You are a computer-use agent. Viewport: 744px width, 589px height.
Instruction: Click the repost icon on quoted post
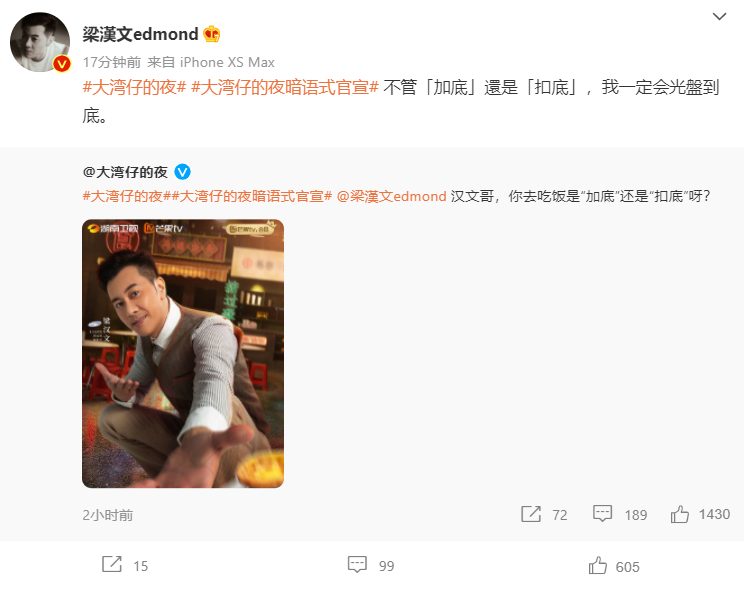coord(530,514)
